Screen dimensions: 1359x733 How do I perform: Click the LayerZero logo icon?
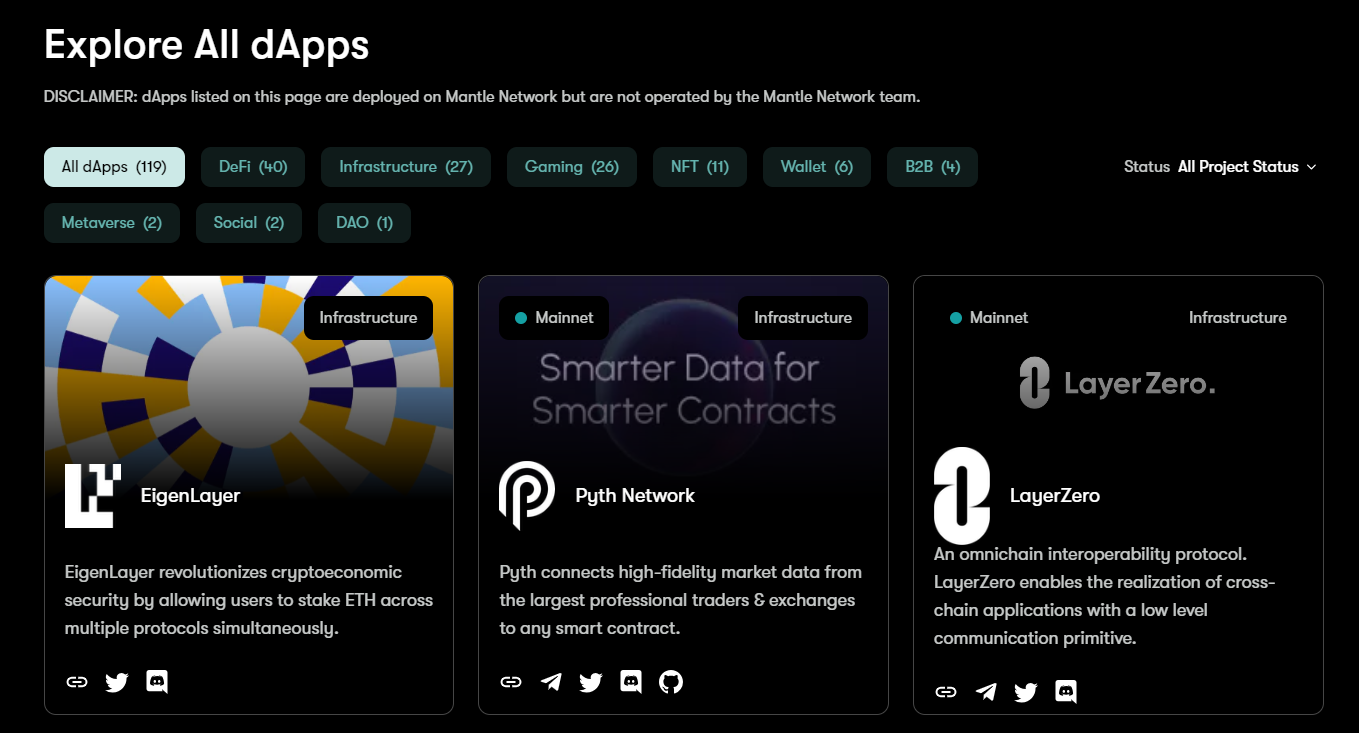point(962,495)
